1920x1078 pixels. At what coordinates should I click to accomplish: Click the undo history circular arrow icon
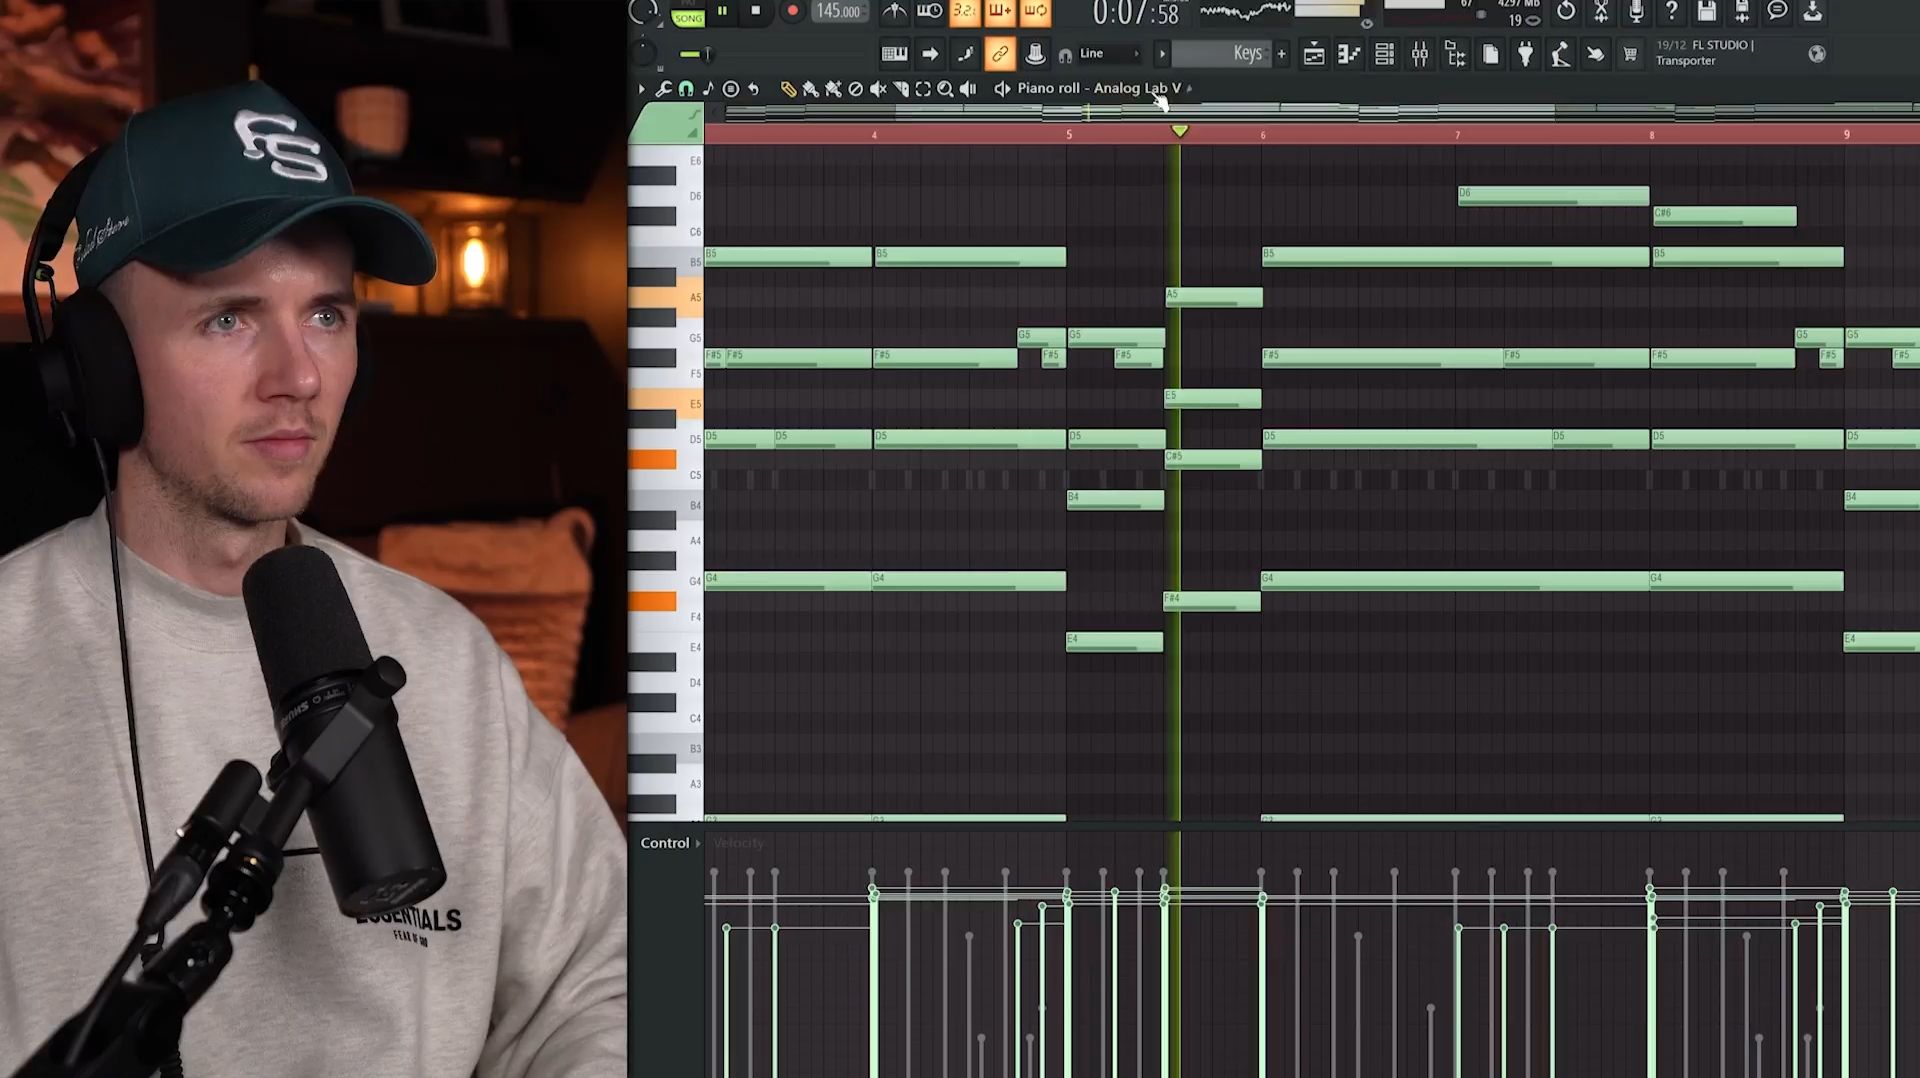(1566, 11)
